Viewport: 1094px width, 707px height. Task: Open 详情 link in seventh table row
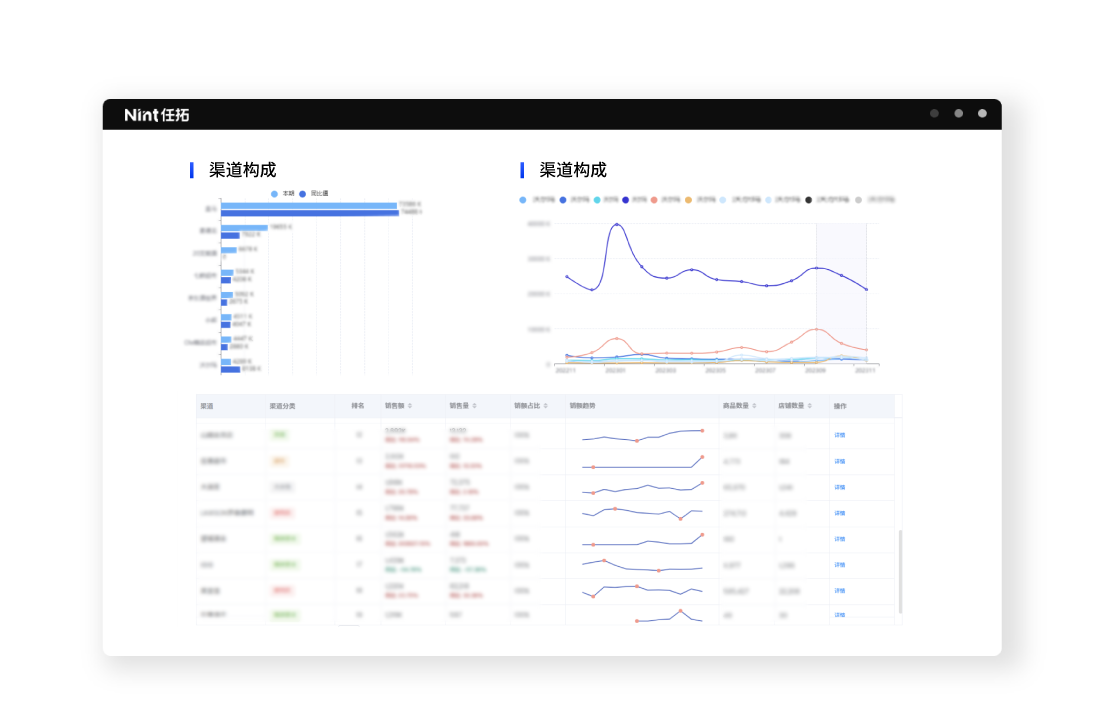pyautogui.click(x=839, y=590)
